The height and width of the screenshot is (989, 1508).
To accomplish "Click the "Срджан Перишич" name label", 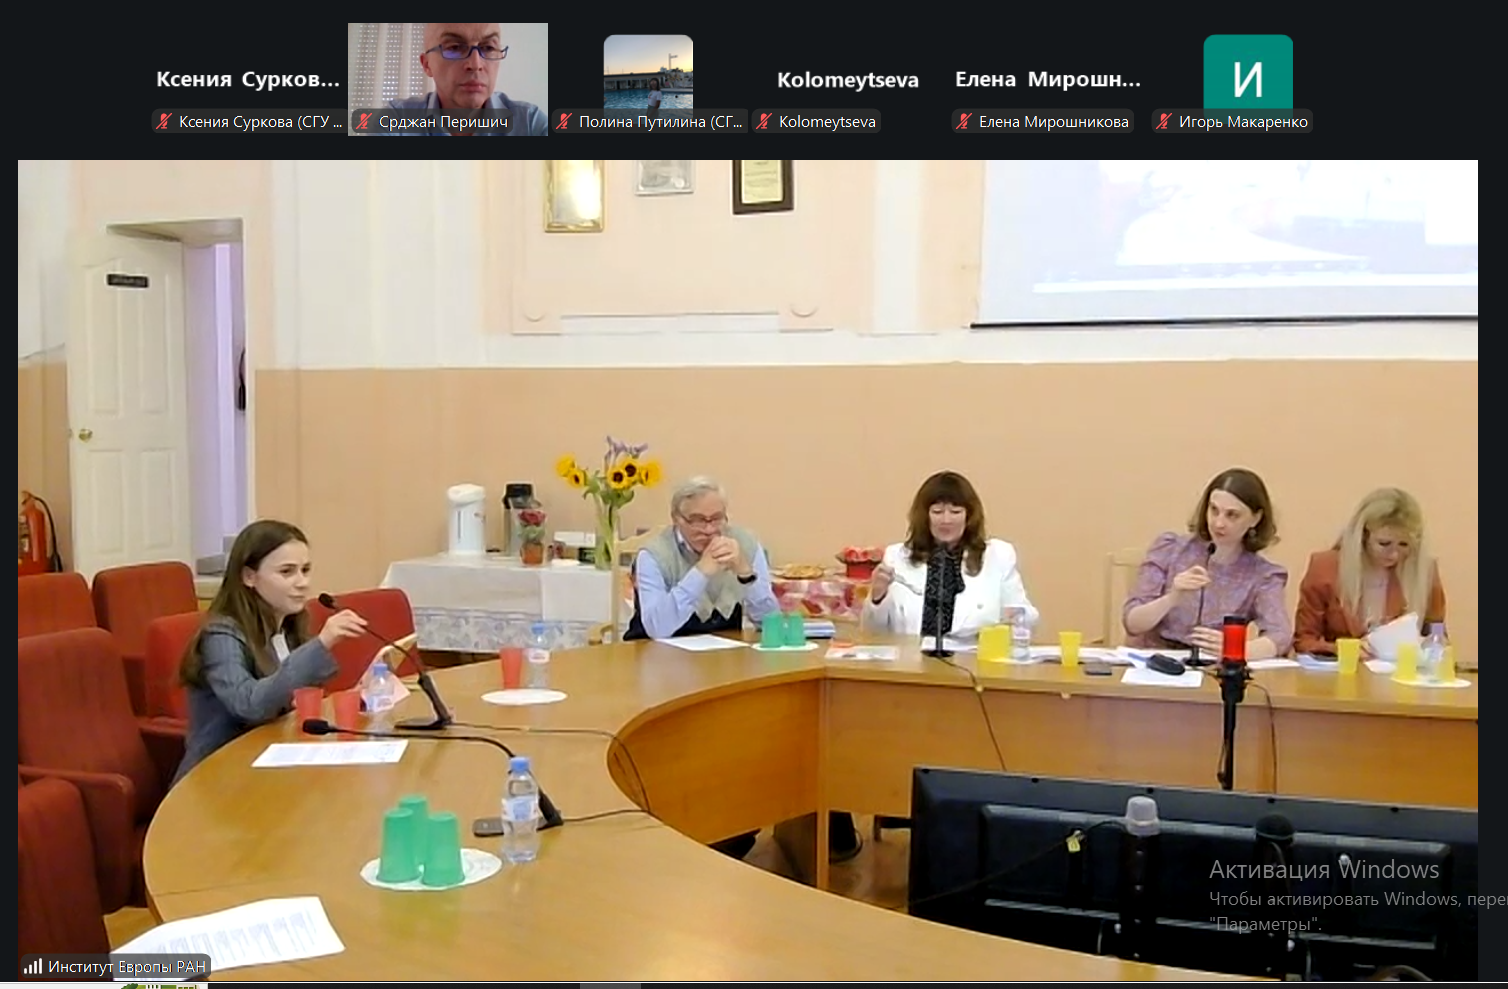I will pyautogui.click(x=443, y=122).
